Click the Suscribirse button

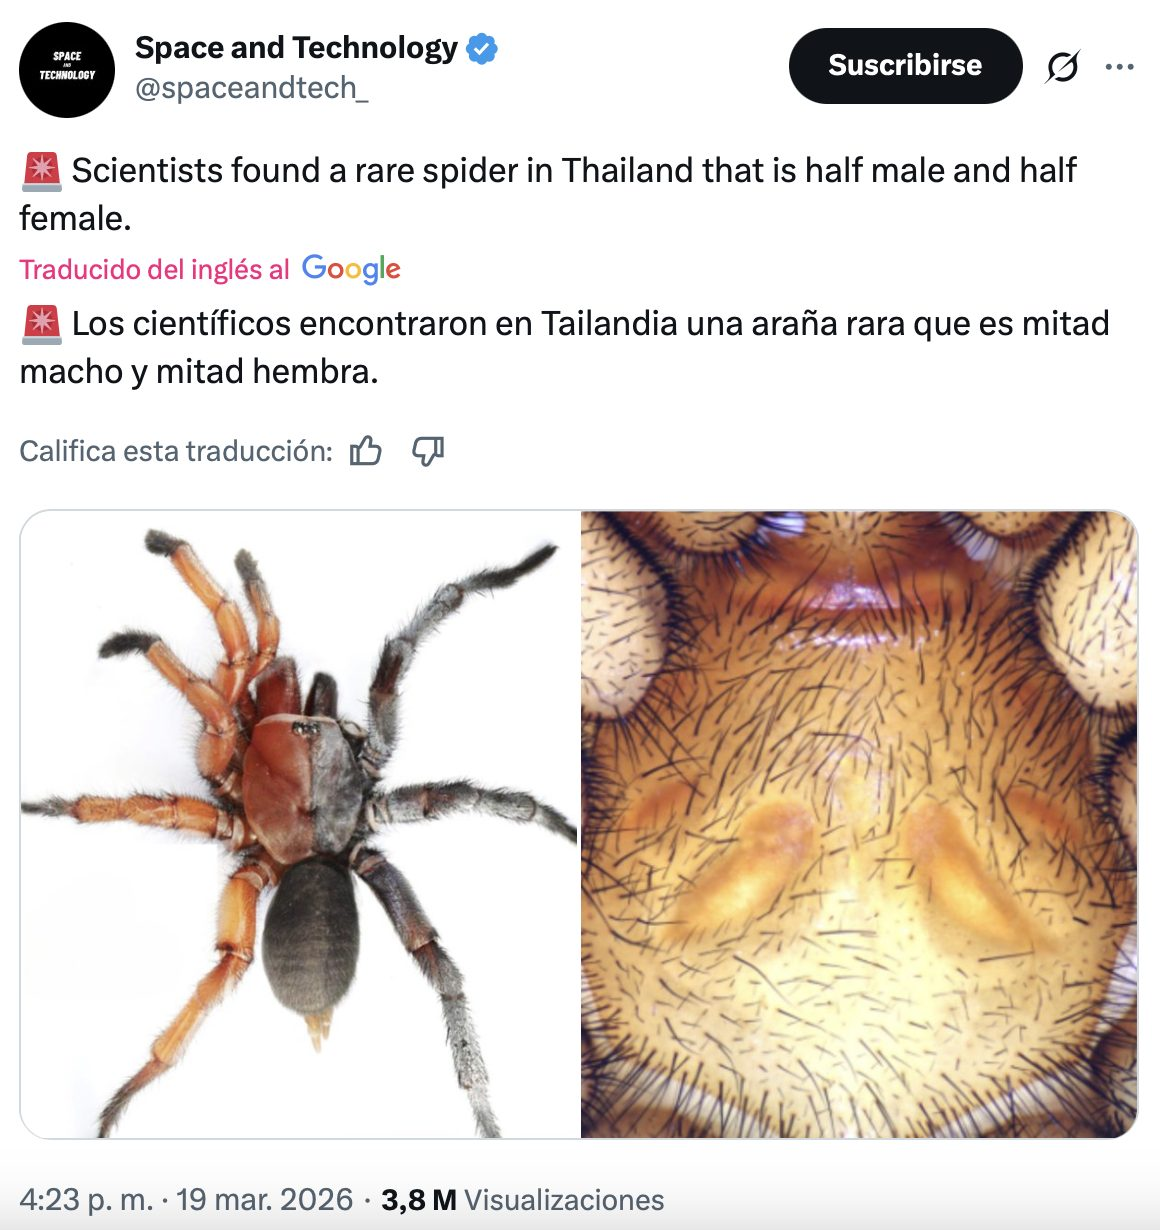click(905, 66)
